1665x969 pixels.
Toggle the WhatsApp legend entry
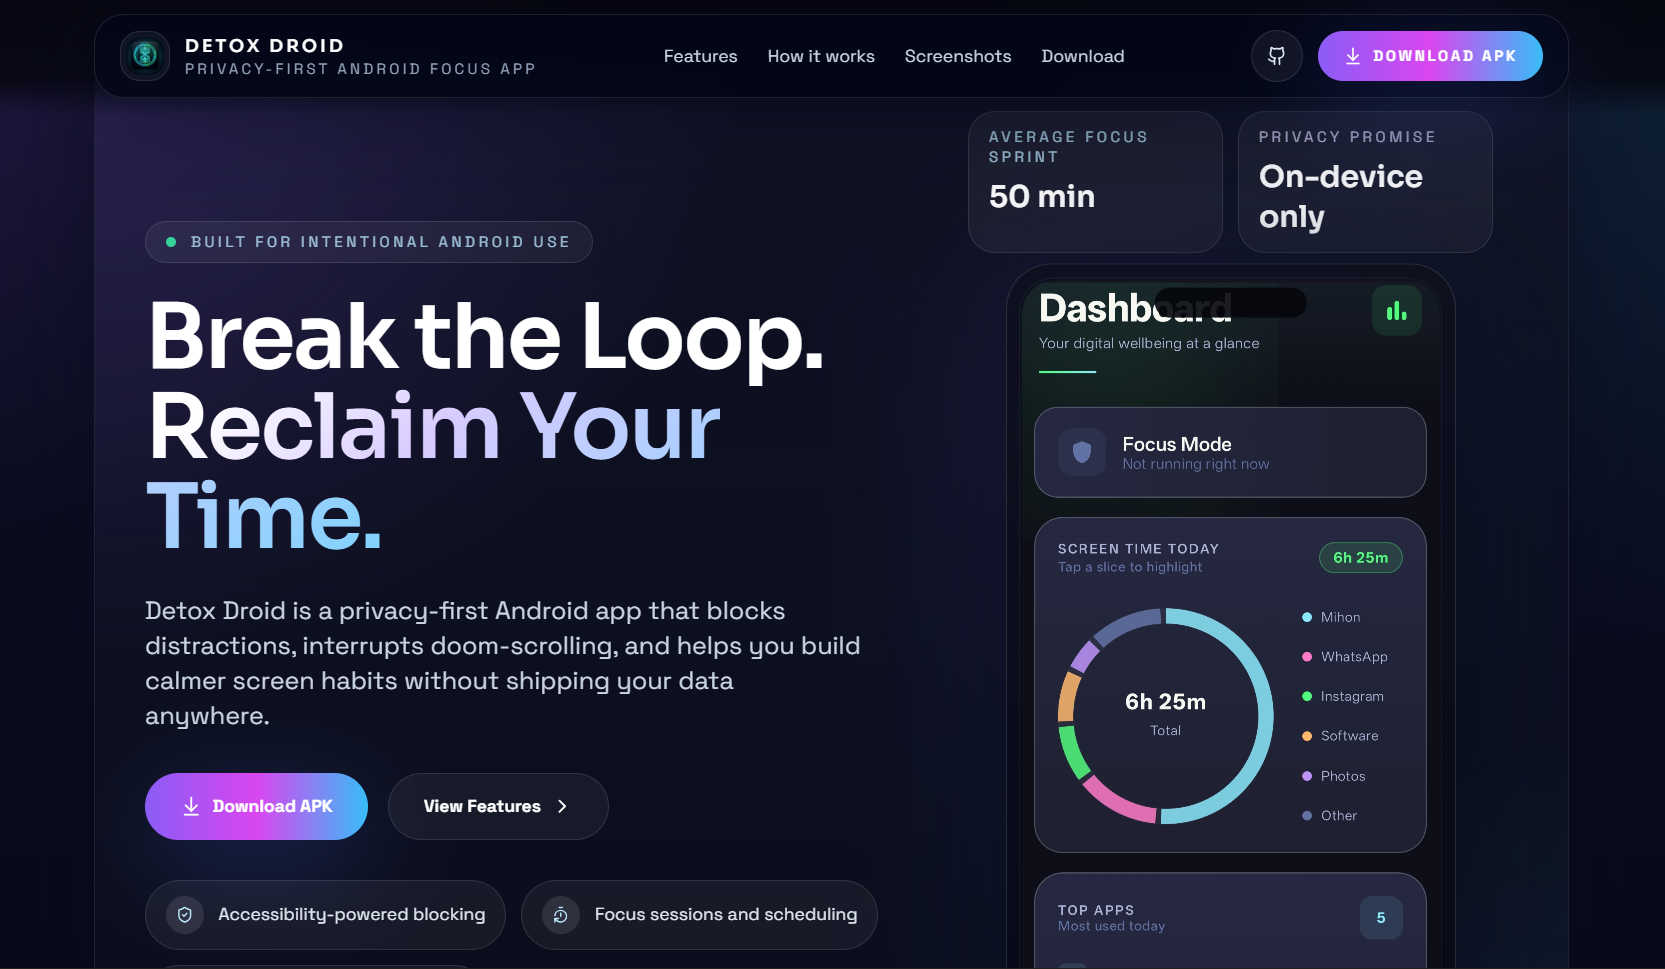(1353, 657)
